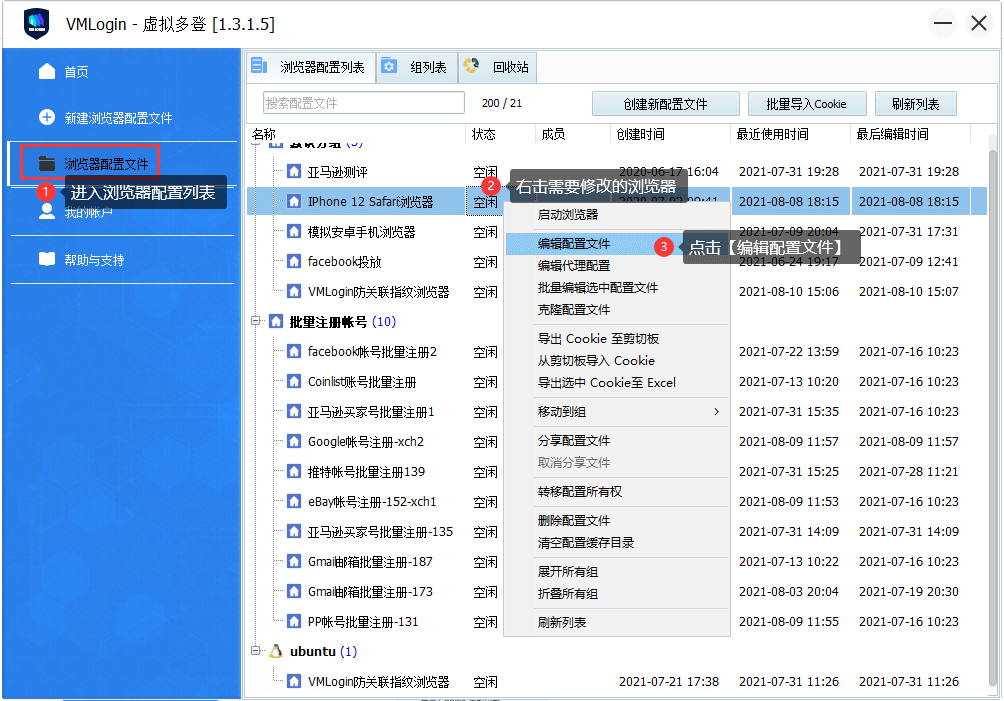Click the icon beside Gmail邮箱批量注册-173
The height and width of the screenshot is (701, 1004).
click(294, 592)
